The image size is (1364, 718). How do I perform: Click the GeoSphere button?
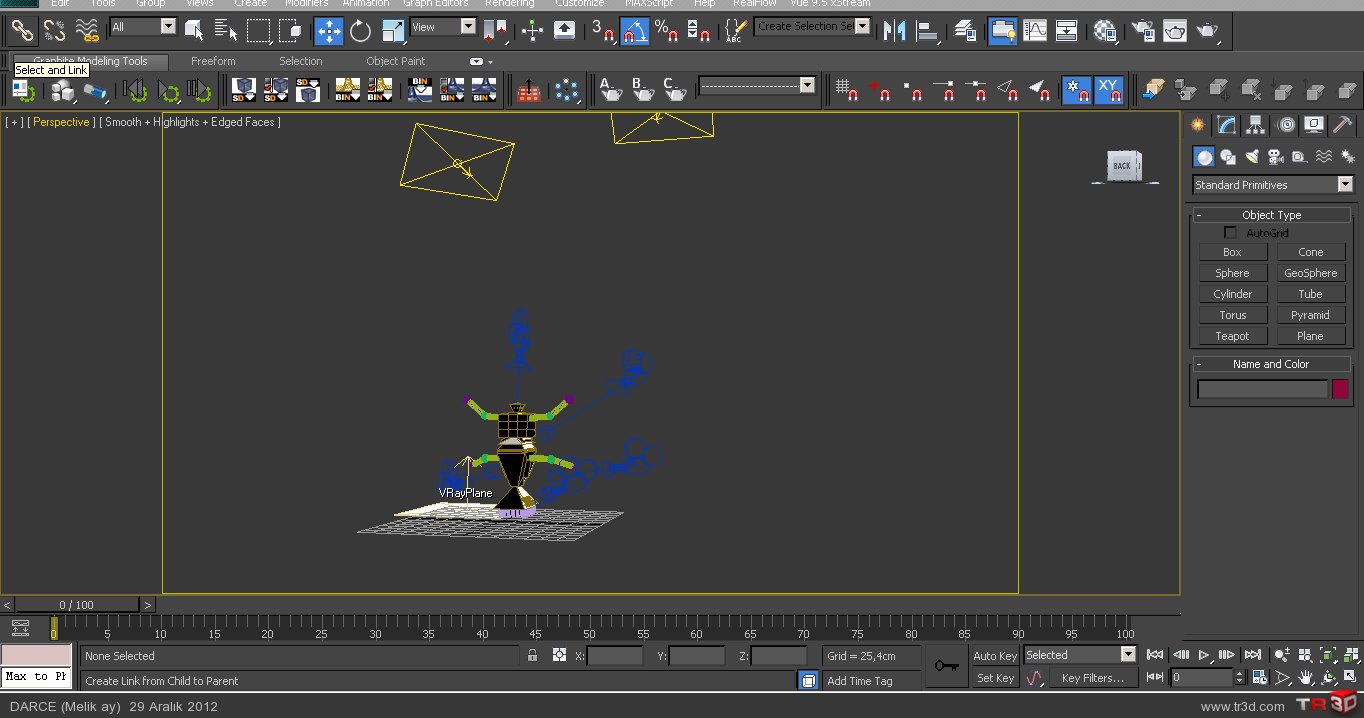[x=1311, y=273]
